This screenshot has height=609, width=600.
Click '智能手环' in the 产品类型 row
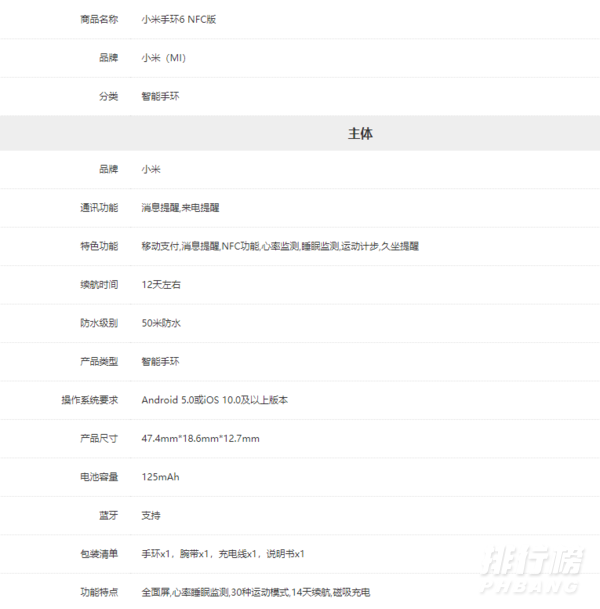coord(160,362)
